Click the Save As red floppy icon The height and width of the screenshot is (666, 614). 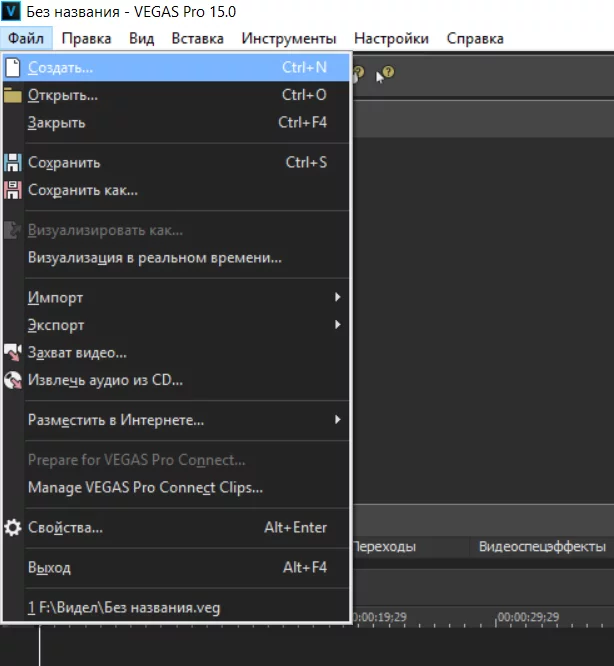12,190
